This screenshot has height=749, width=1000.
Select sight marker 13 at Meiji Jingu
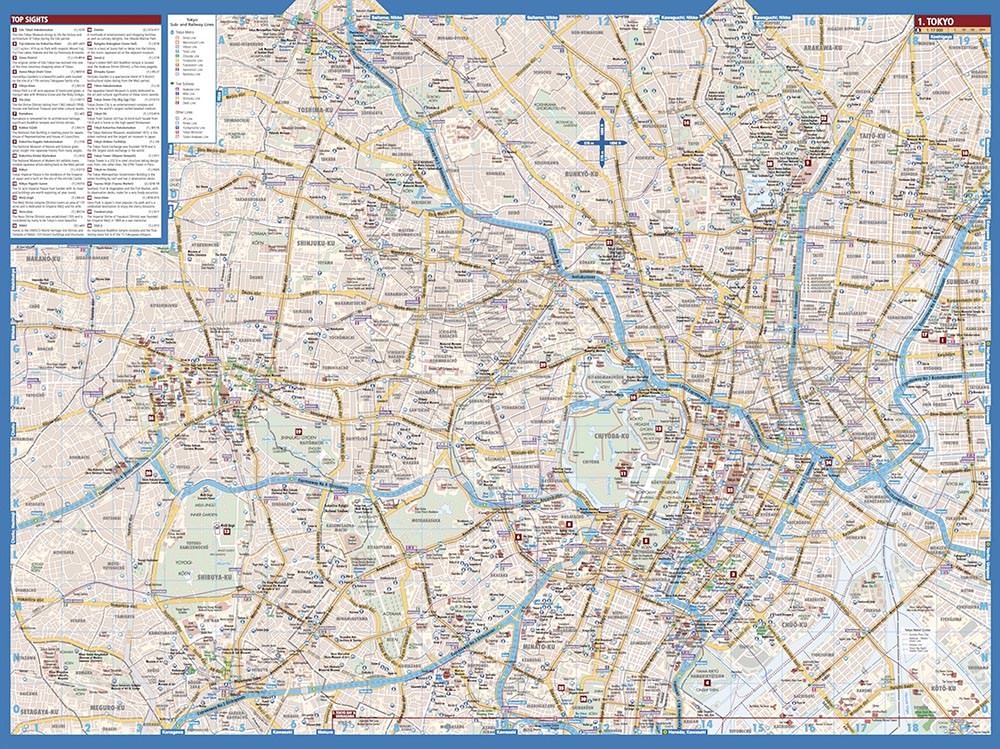tap(226, 531)
